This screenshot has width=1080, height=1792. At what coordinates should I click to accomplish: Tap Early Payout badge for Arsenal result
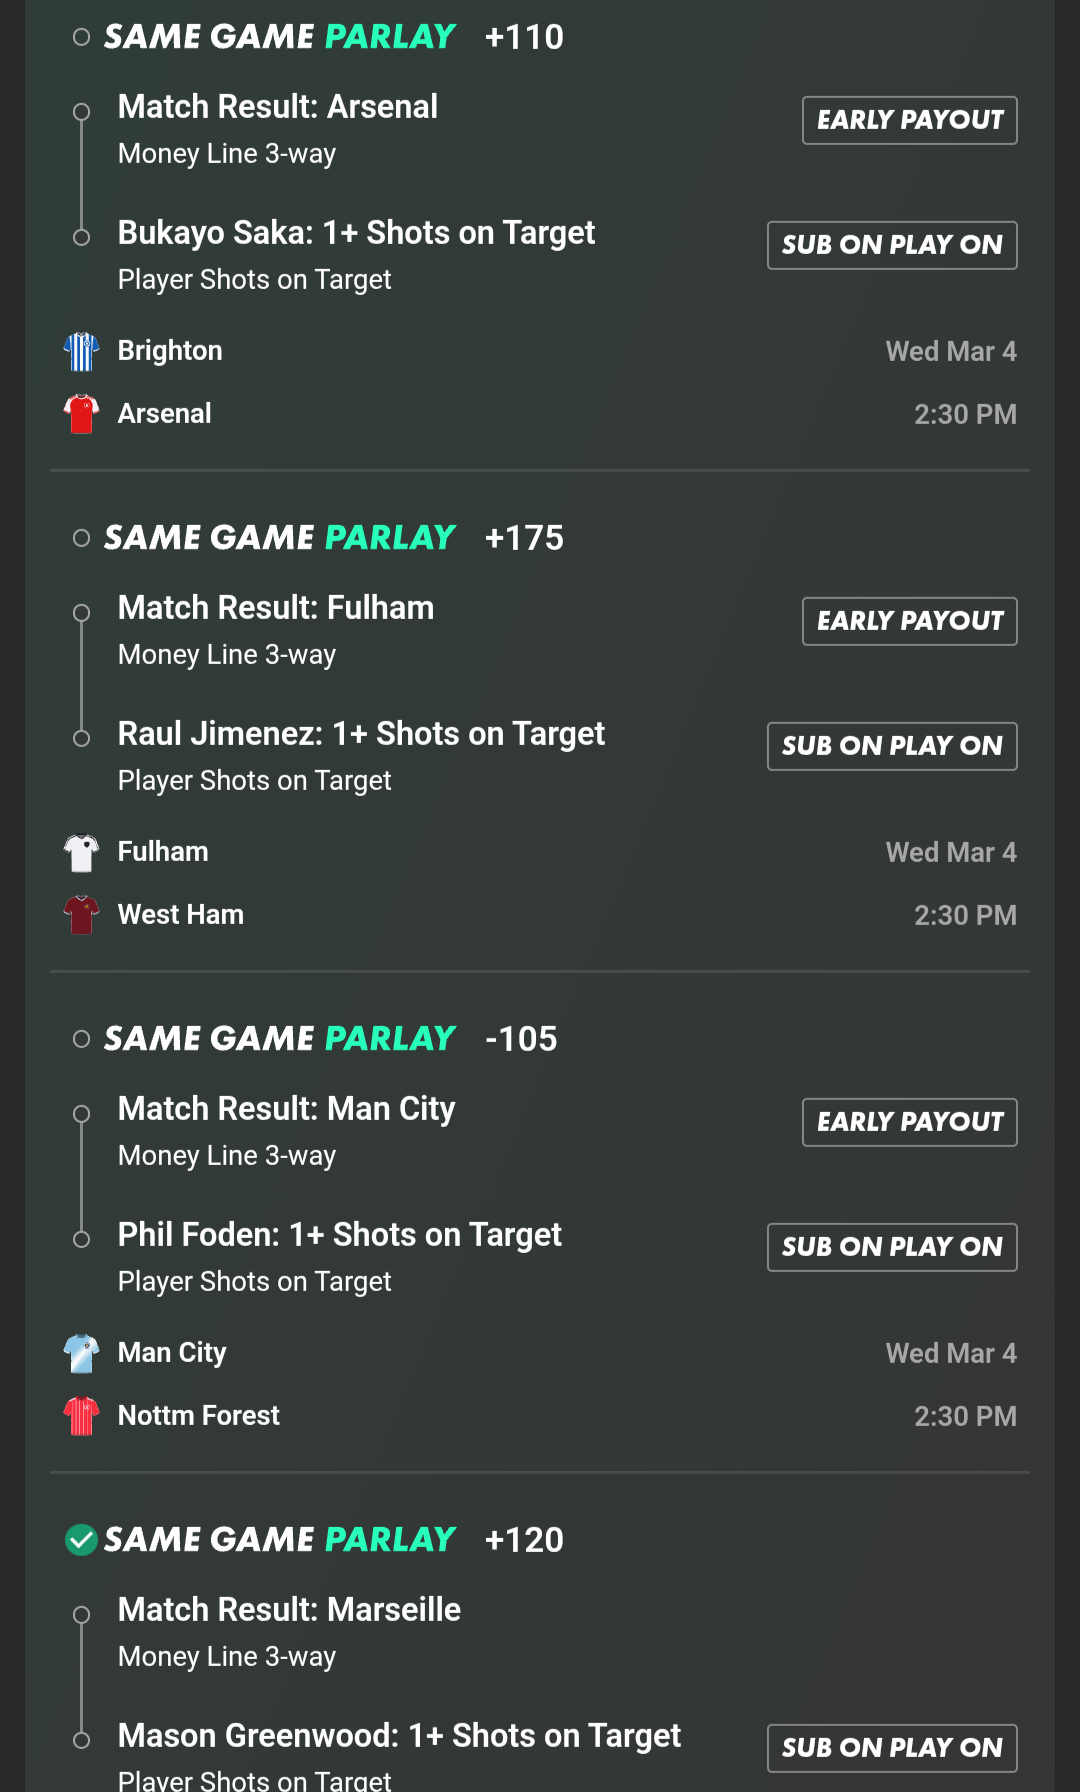click(909, 120)
